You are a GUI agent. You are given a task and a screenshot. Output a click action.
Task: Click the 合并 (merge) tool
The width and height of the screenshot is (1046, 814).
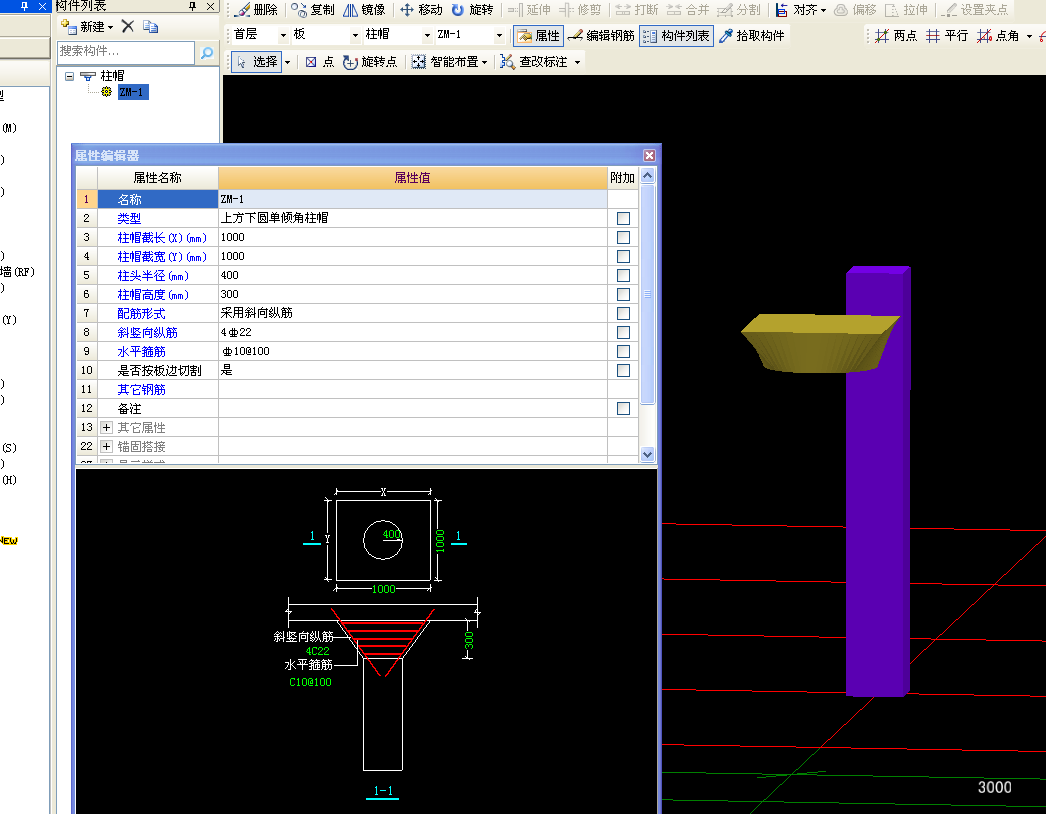point(688,10)
